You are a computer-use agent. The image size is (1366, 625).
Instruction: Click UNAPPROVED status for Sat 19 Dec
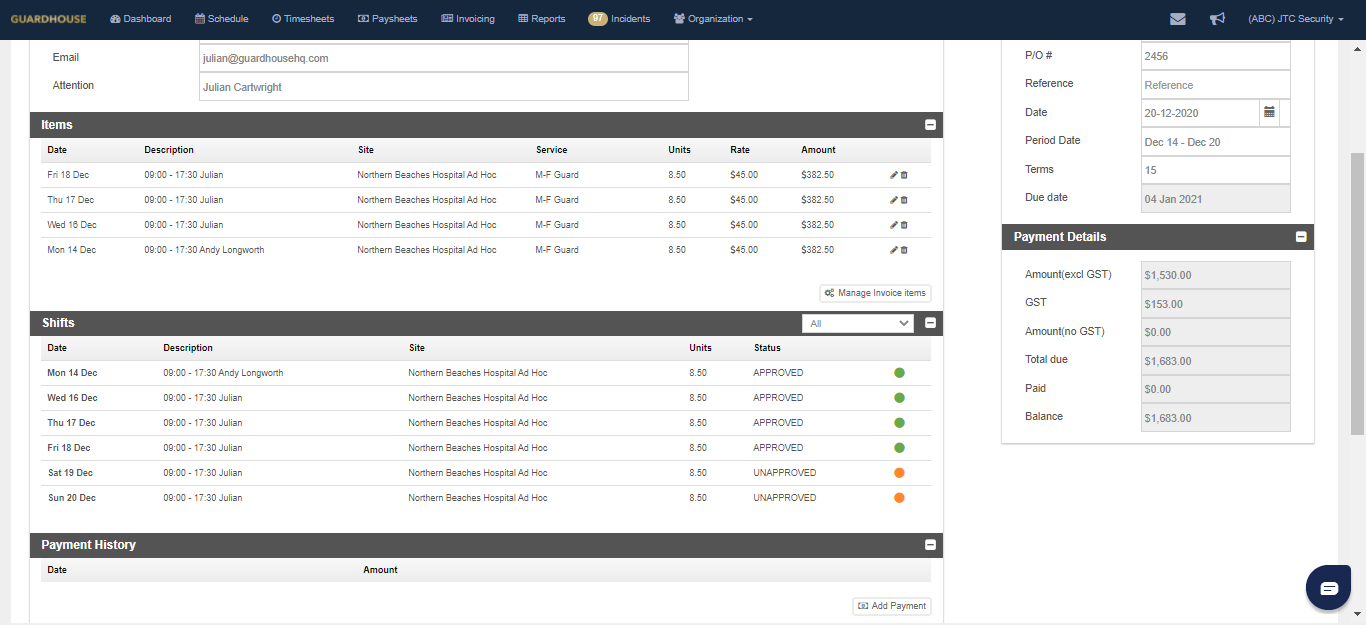(x=784, y=473)
